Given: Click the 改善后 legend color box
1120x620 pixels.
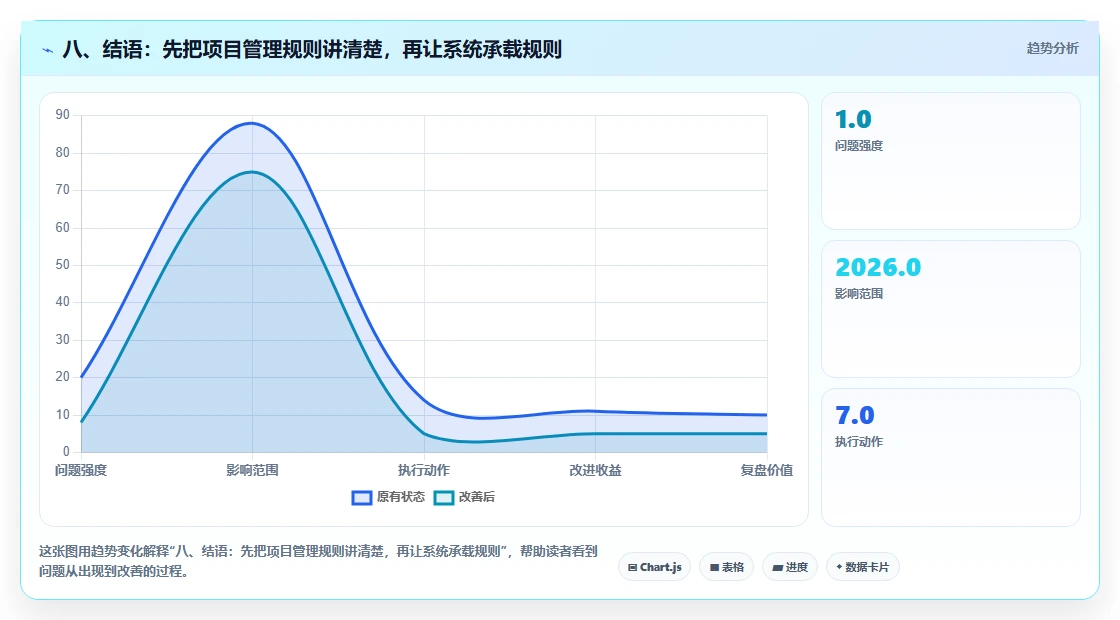Looking at the screenshot, I should pos(444,498).
